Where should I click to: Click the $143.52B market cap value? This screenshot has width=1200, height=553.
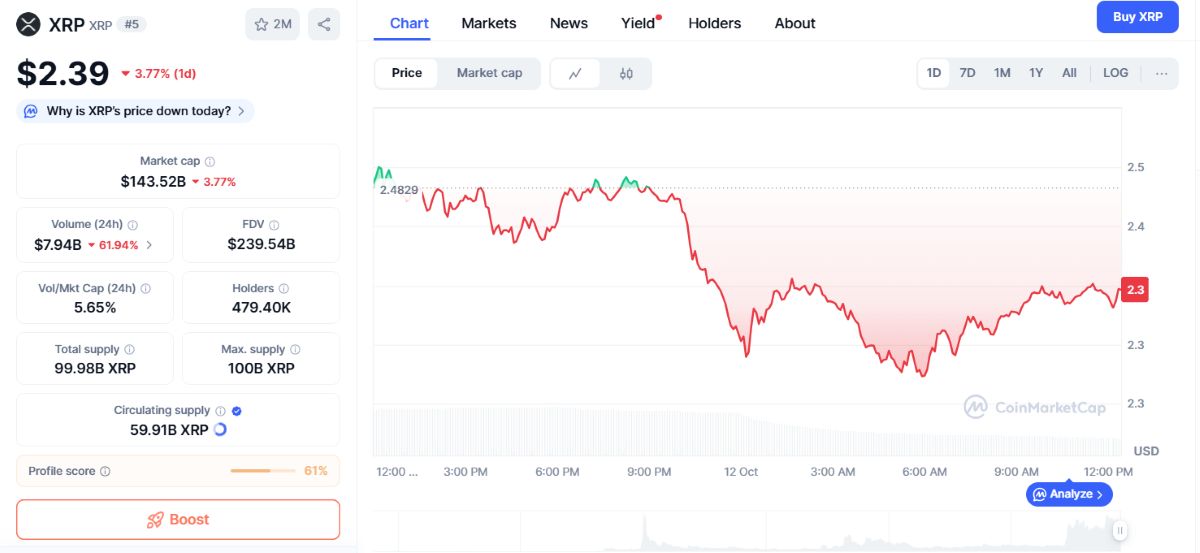[x=153, y=182]
